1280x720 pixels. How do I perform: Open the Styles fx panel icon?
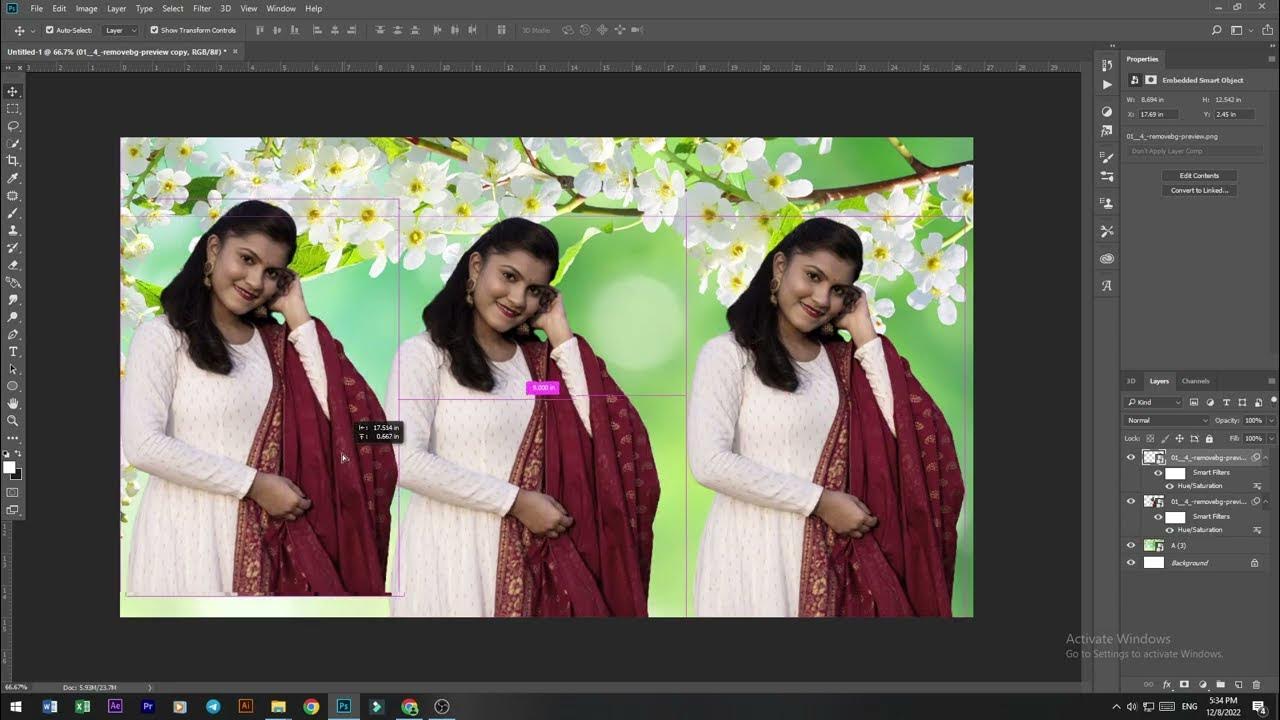1107,130
